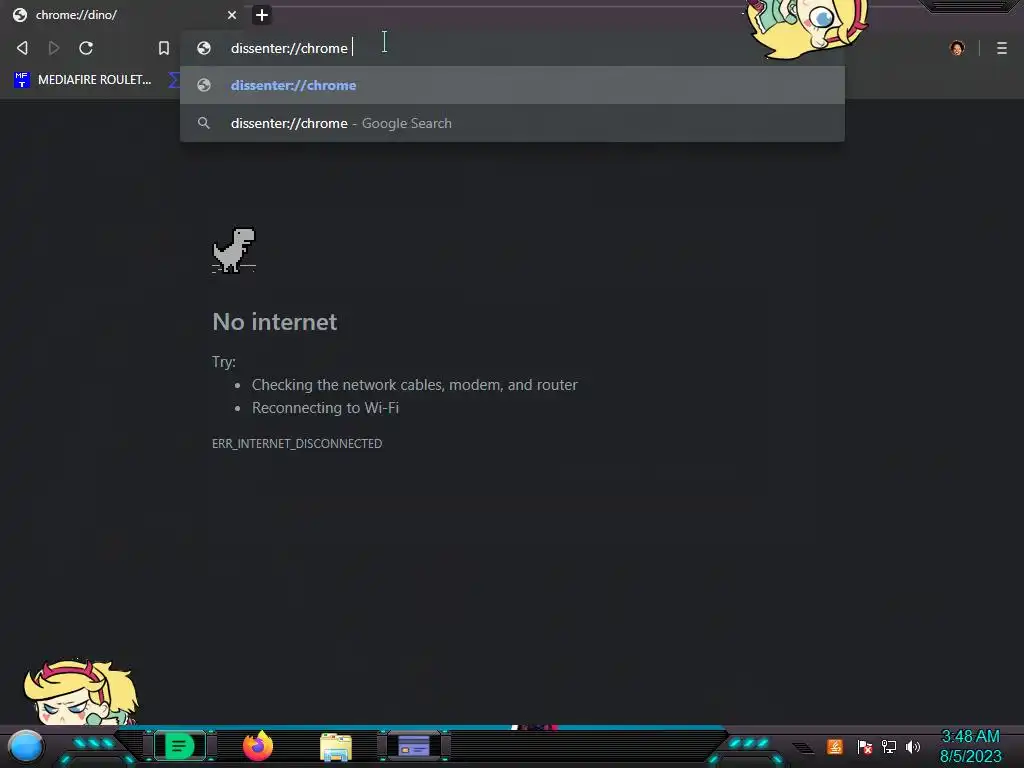Launch Firefox from the taskbar
1024x768 pixels.
click(257, 746)
